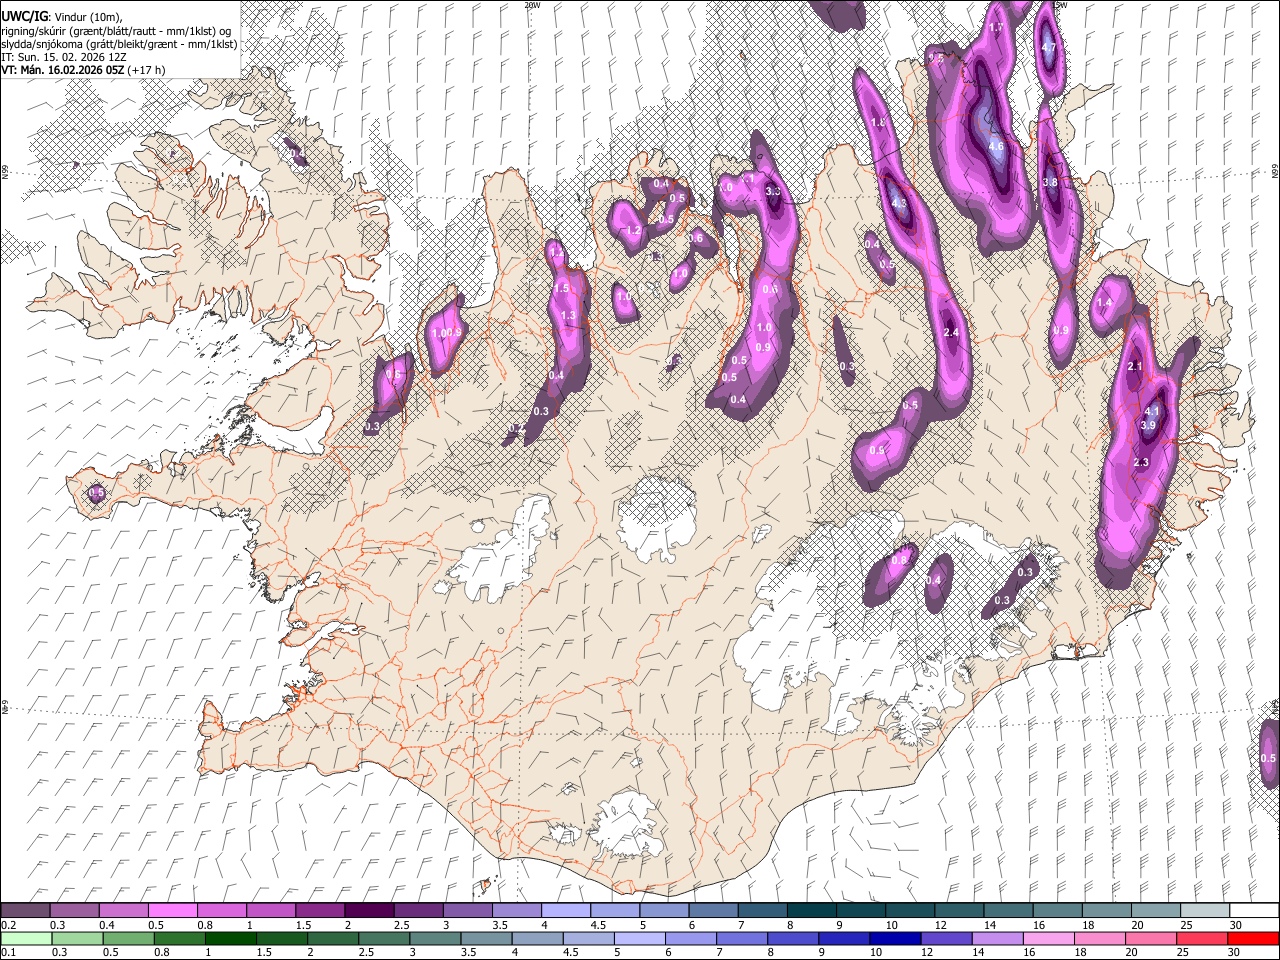The width and height of the screenshot is (1280, 960).
Task: Pick the pale green 0.1 rain legend swatch
Action: click(25, 938)
